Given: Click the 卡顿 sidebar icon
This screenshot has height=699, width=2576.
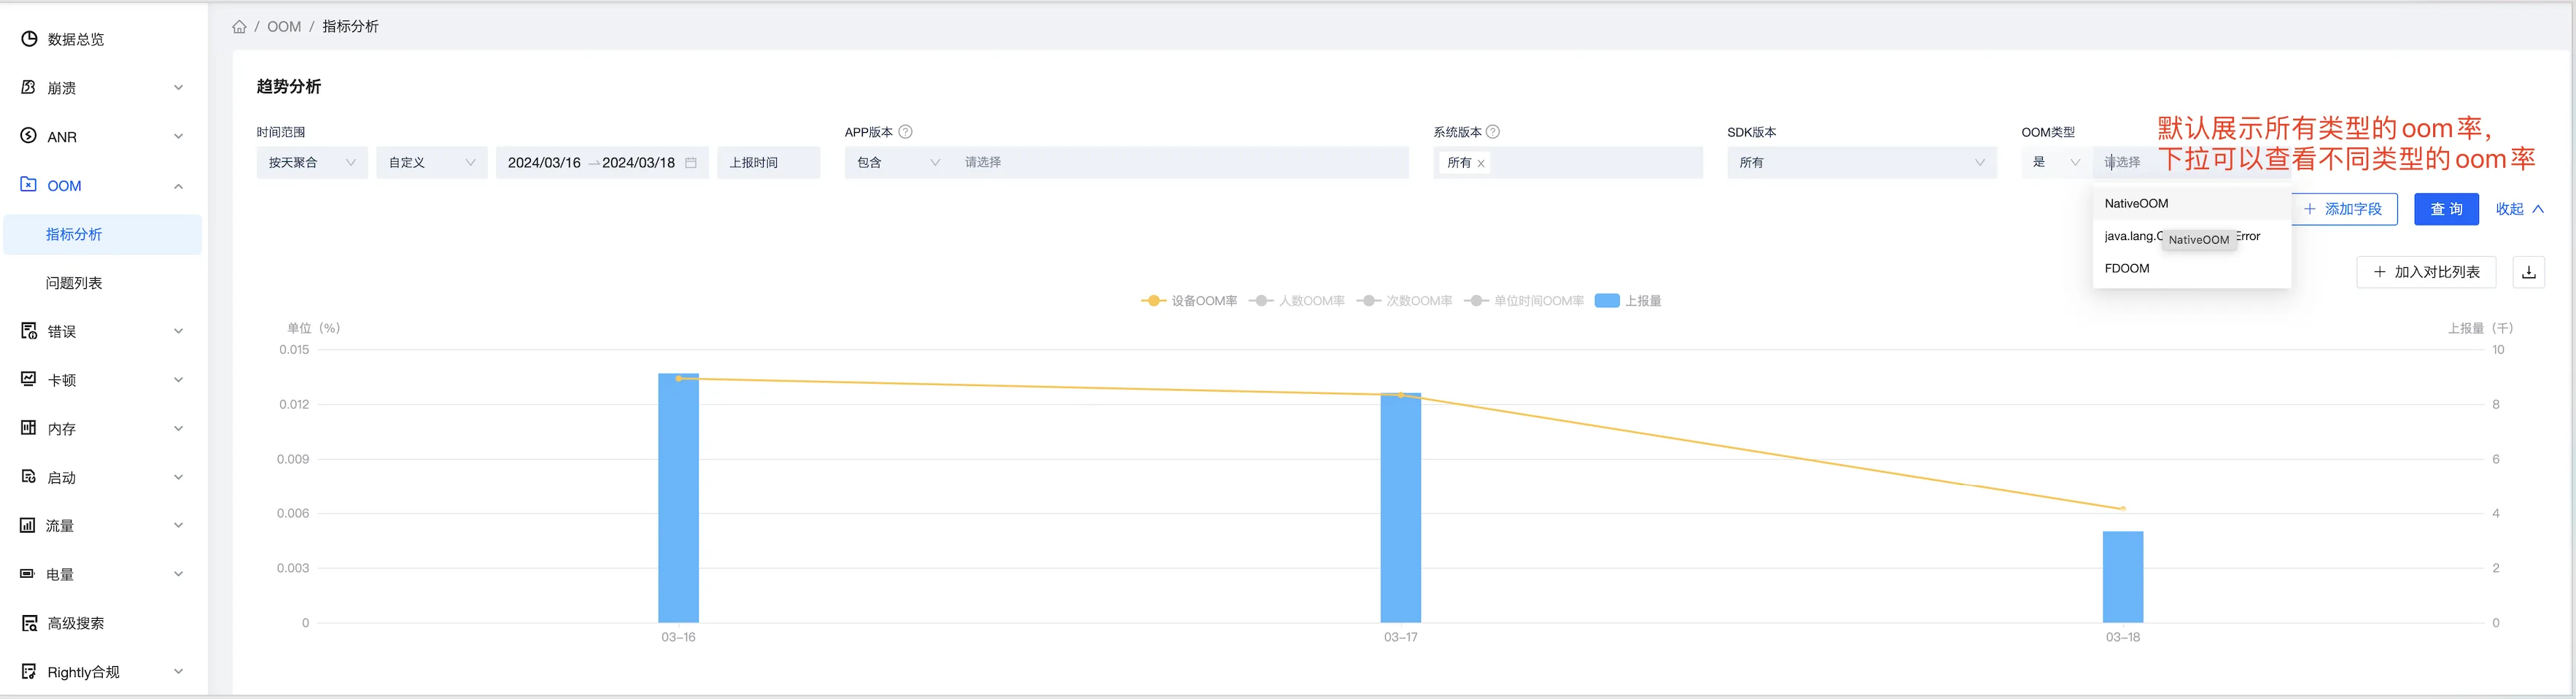Looking at the screenshot, I should [29, 380].
